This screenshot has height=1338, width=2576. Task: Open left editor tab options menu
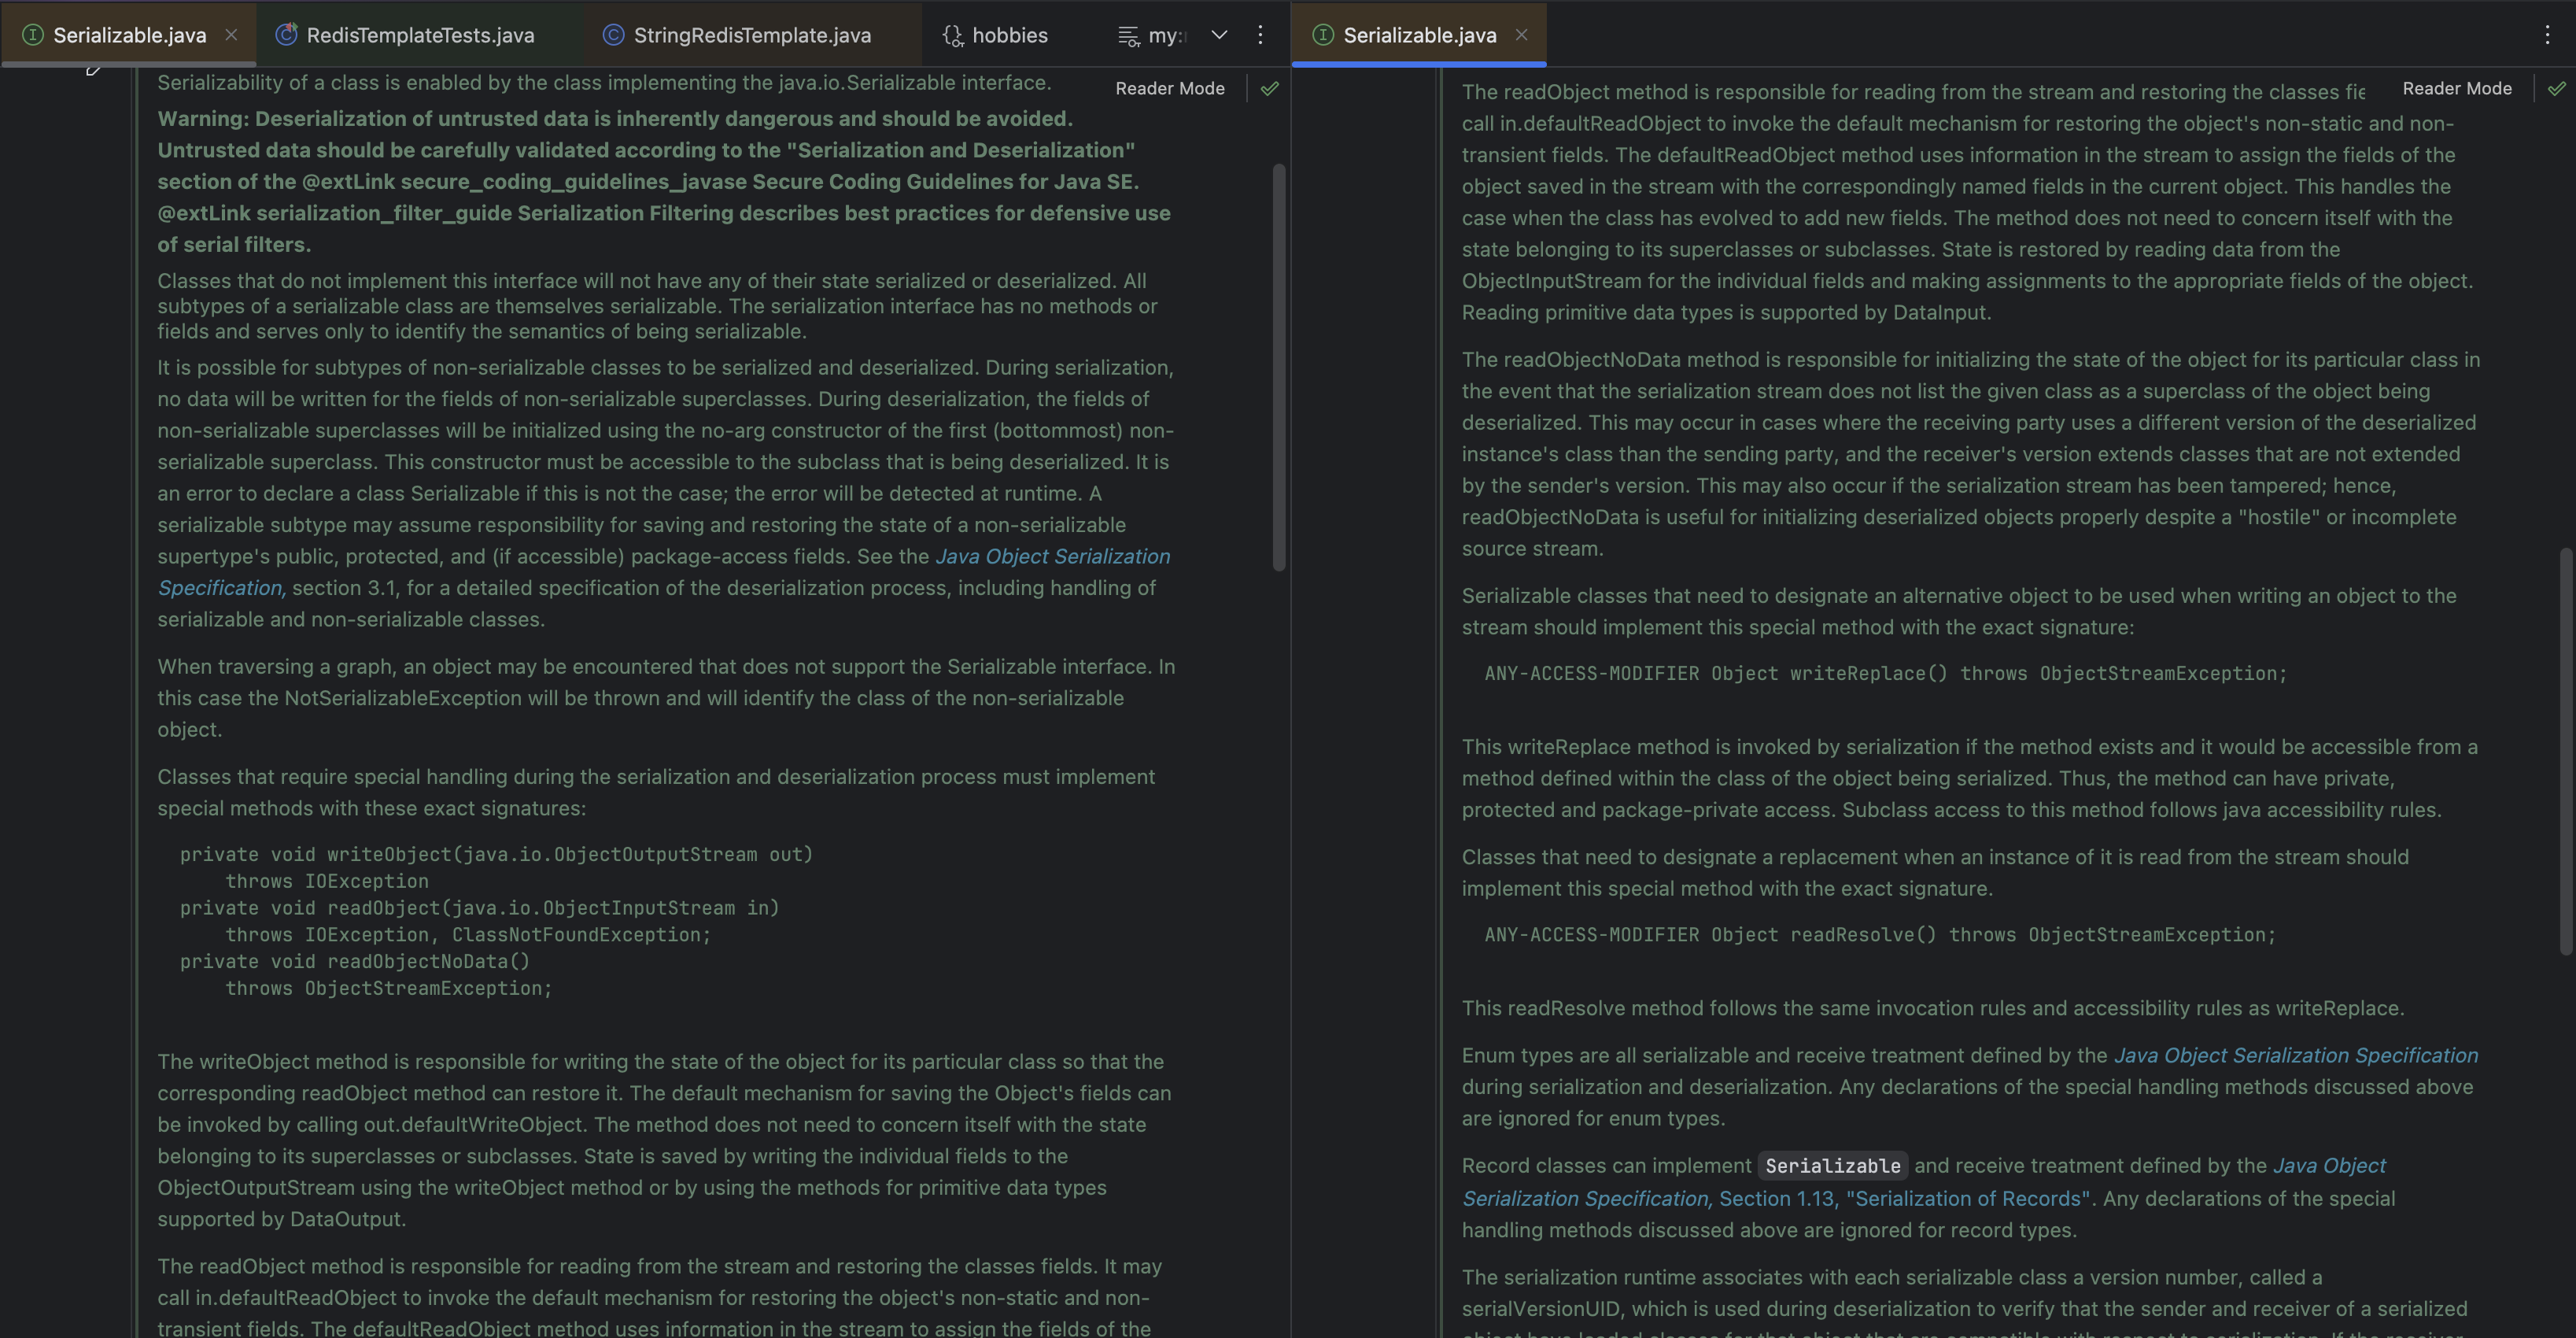pos(1260,35)
